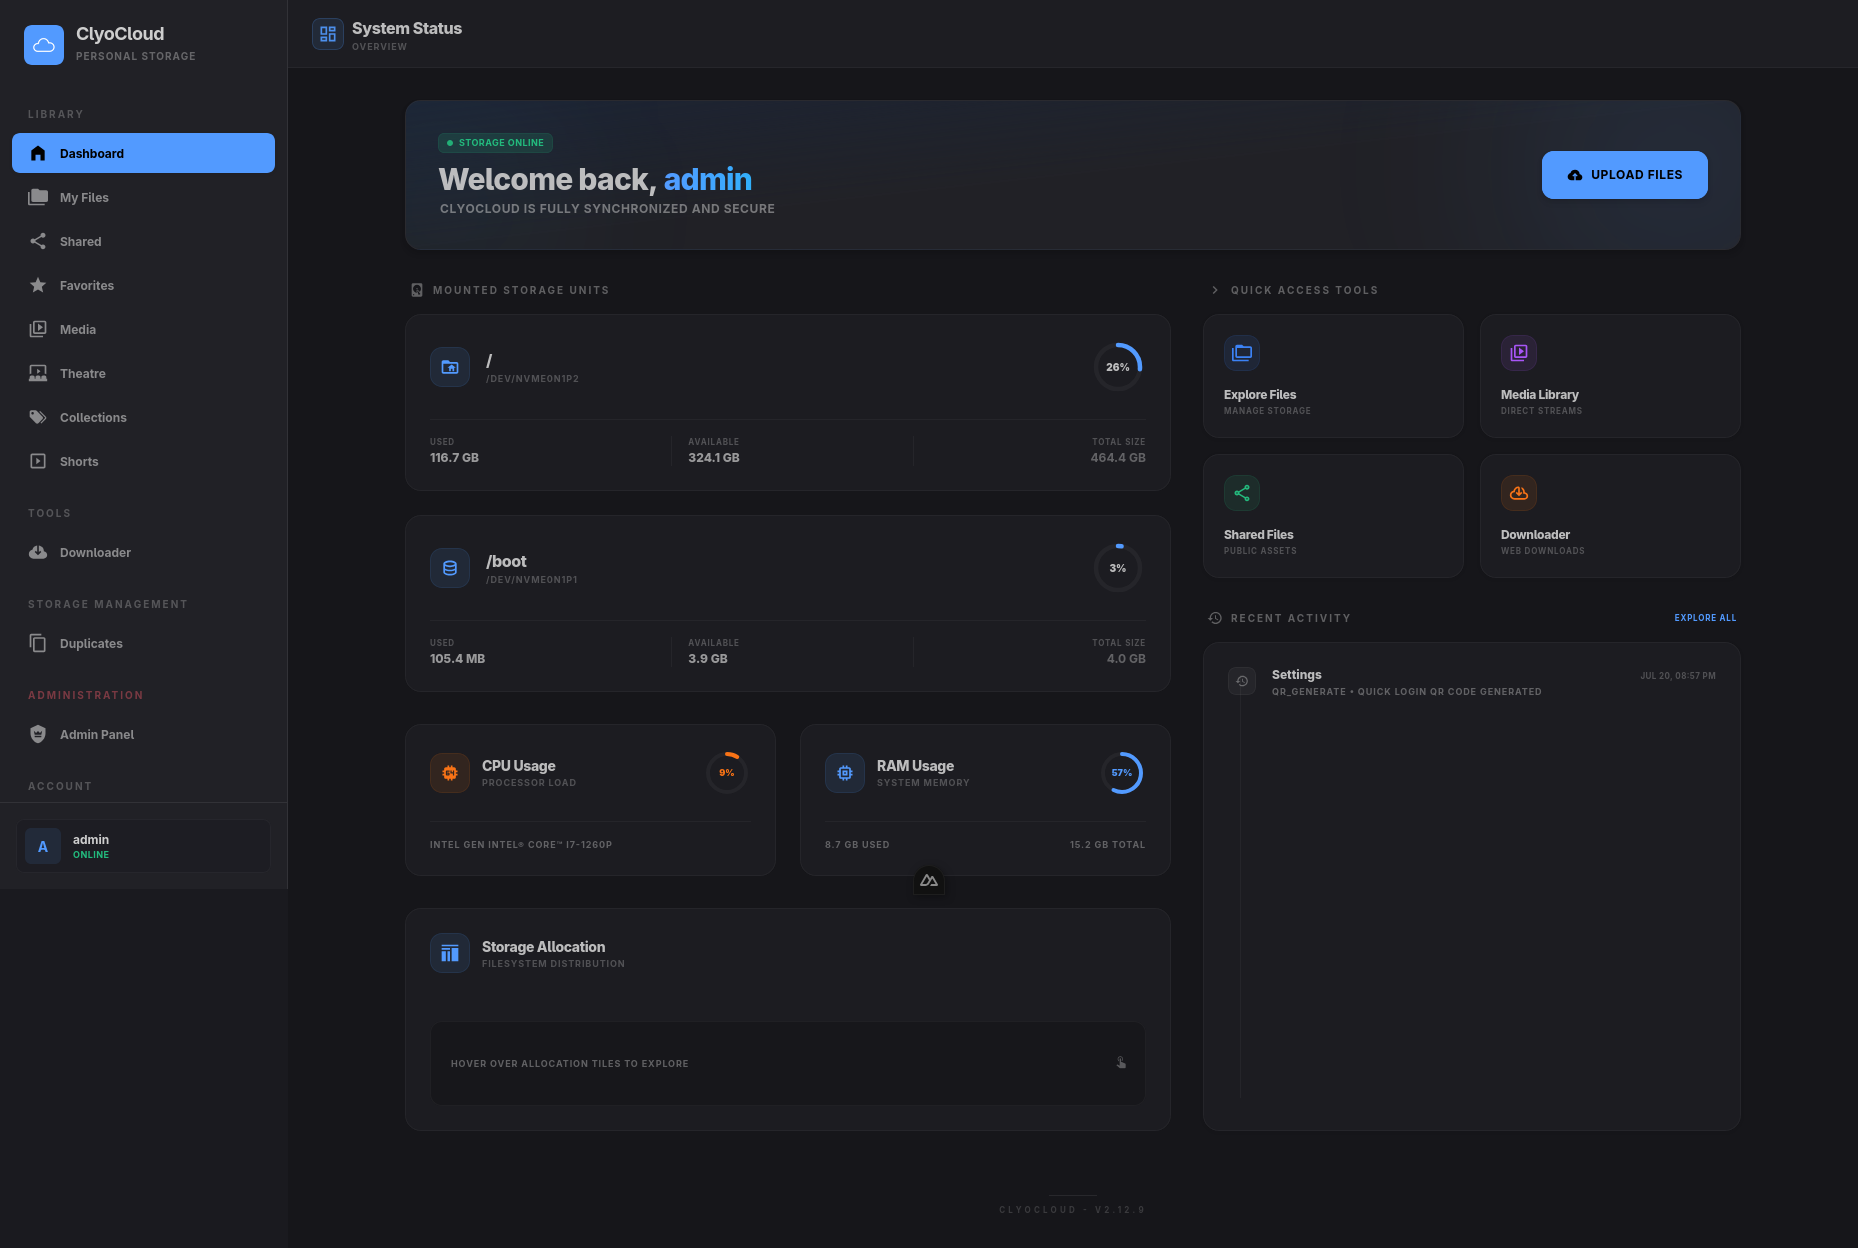1858x1248 pixels.
Task: Click the Duplicates copy icon
Action: coord(38,643)
